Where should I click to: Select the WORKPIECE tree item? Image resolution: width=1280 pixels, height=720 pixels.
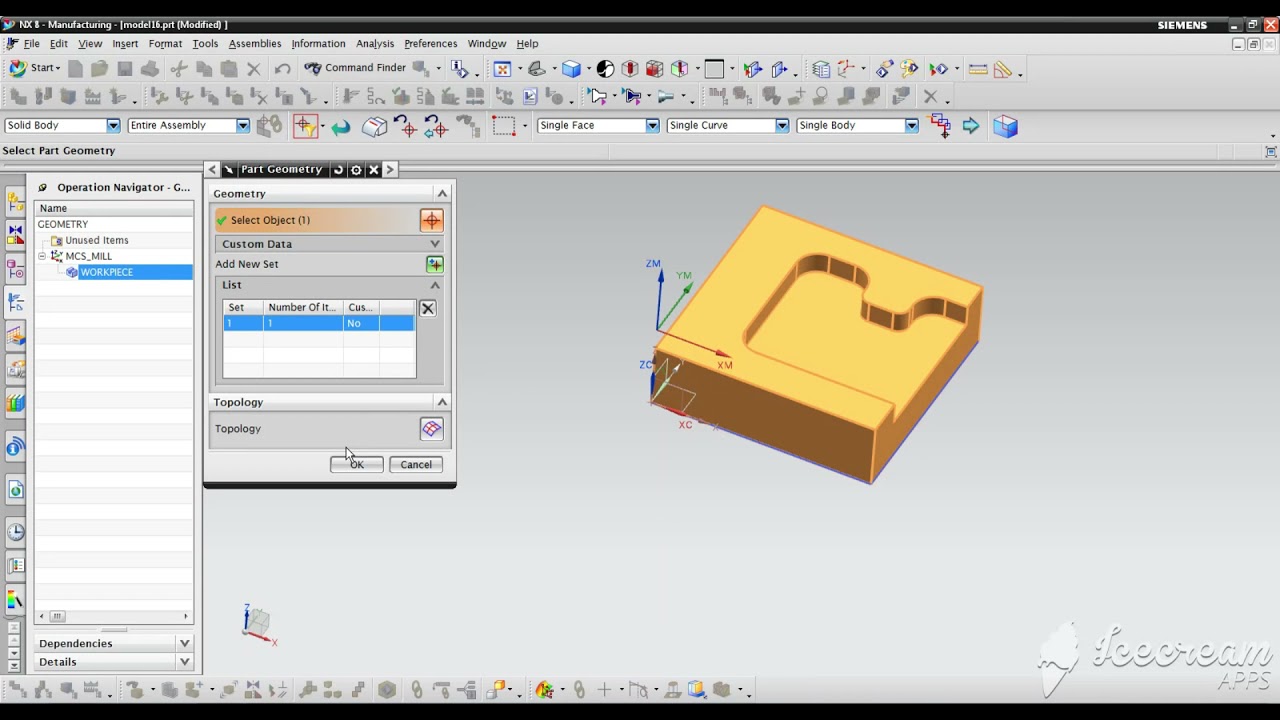point(106,272)
